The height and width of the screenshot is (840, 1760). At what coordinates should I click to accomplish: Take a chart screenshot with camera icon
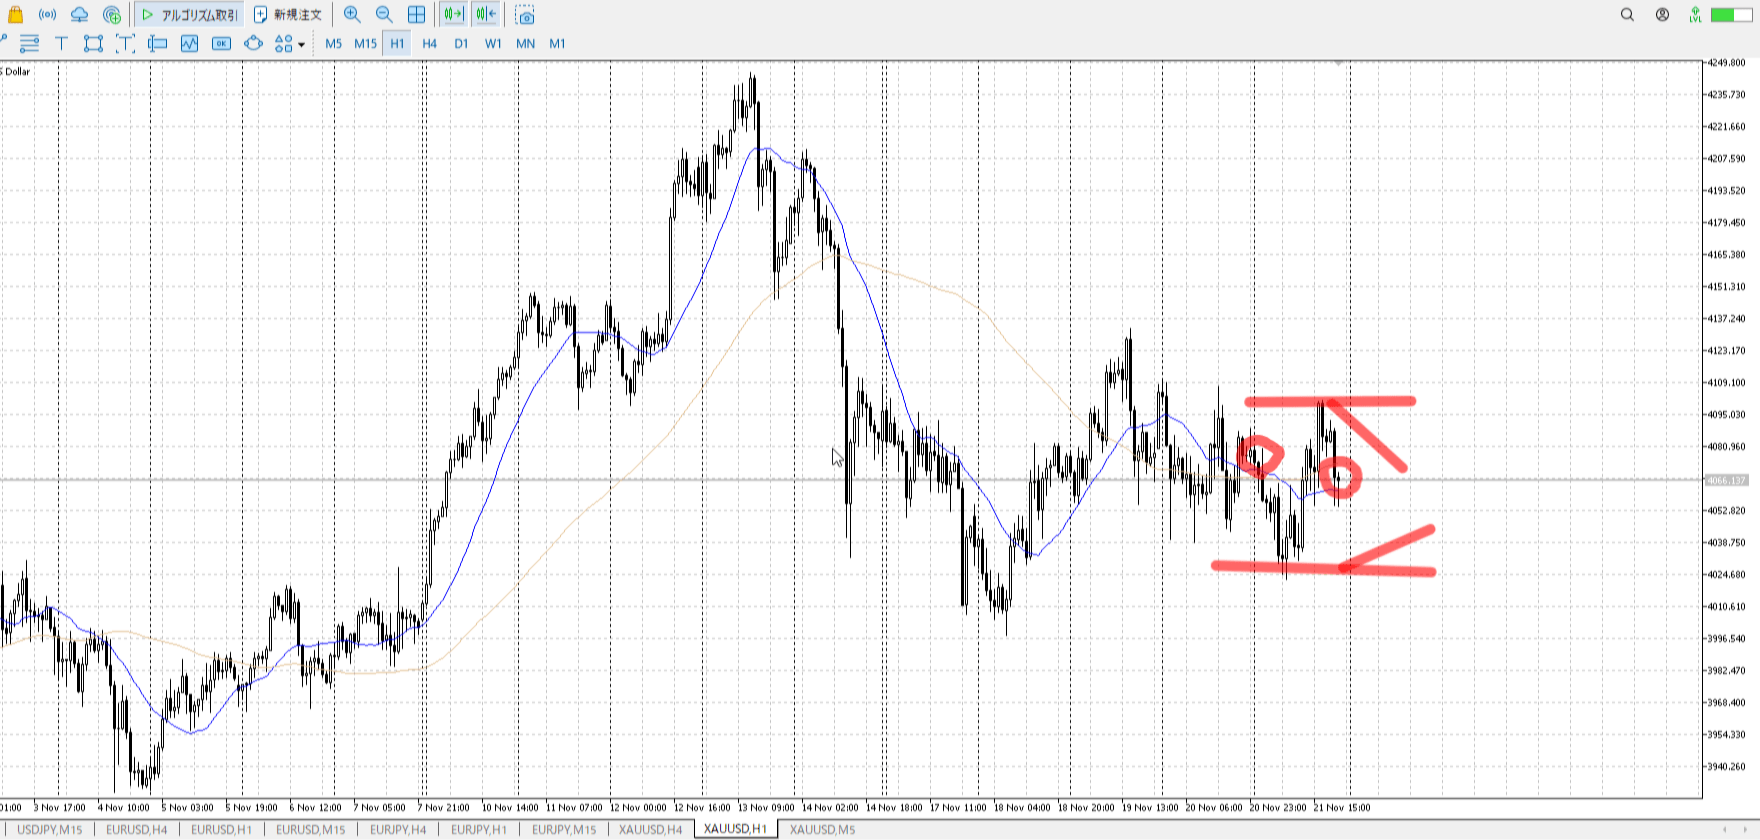pos(525,15)
